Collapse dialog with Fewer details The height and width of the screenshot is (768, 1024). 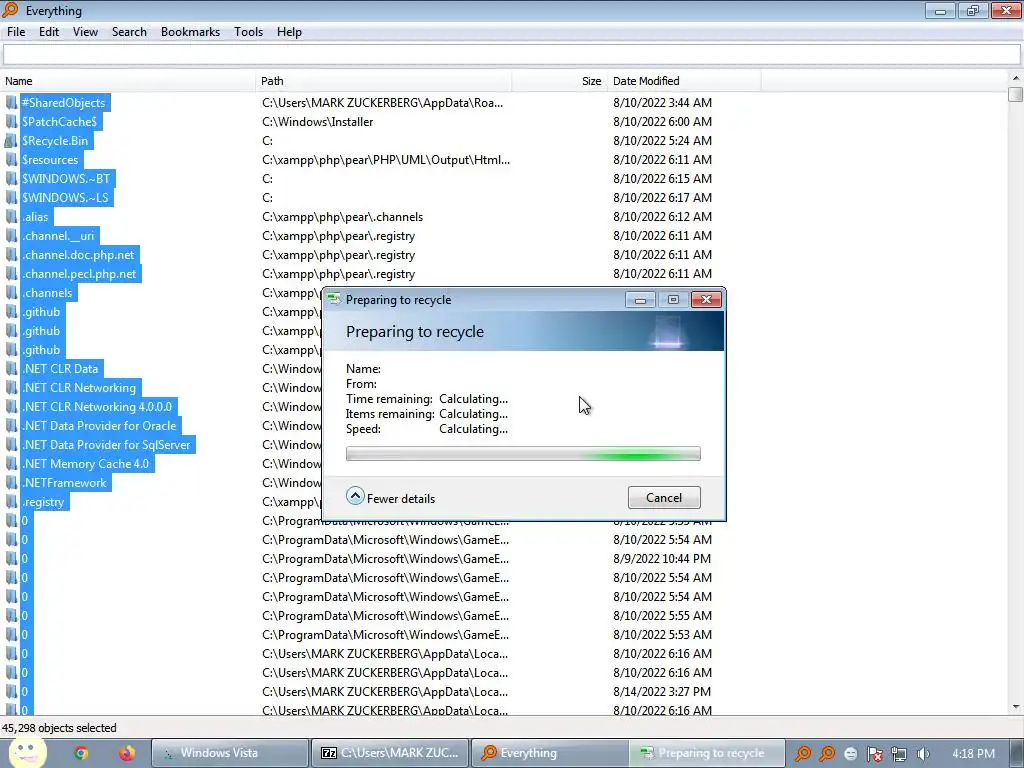[391, 498]
